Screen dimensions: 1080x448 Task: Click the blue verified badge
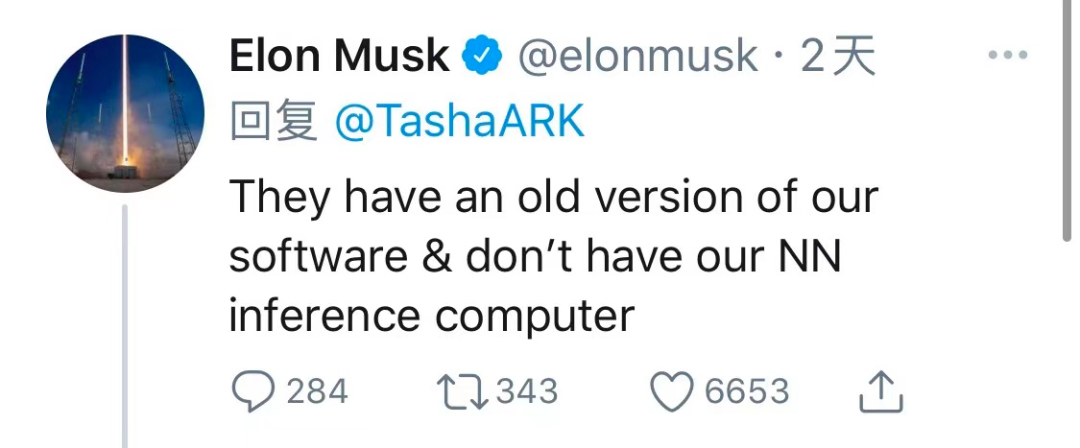point(482,57)
